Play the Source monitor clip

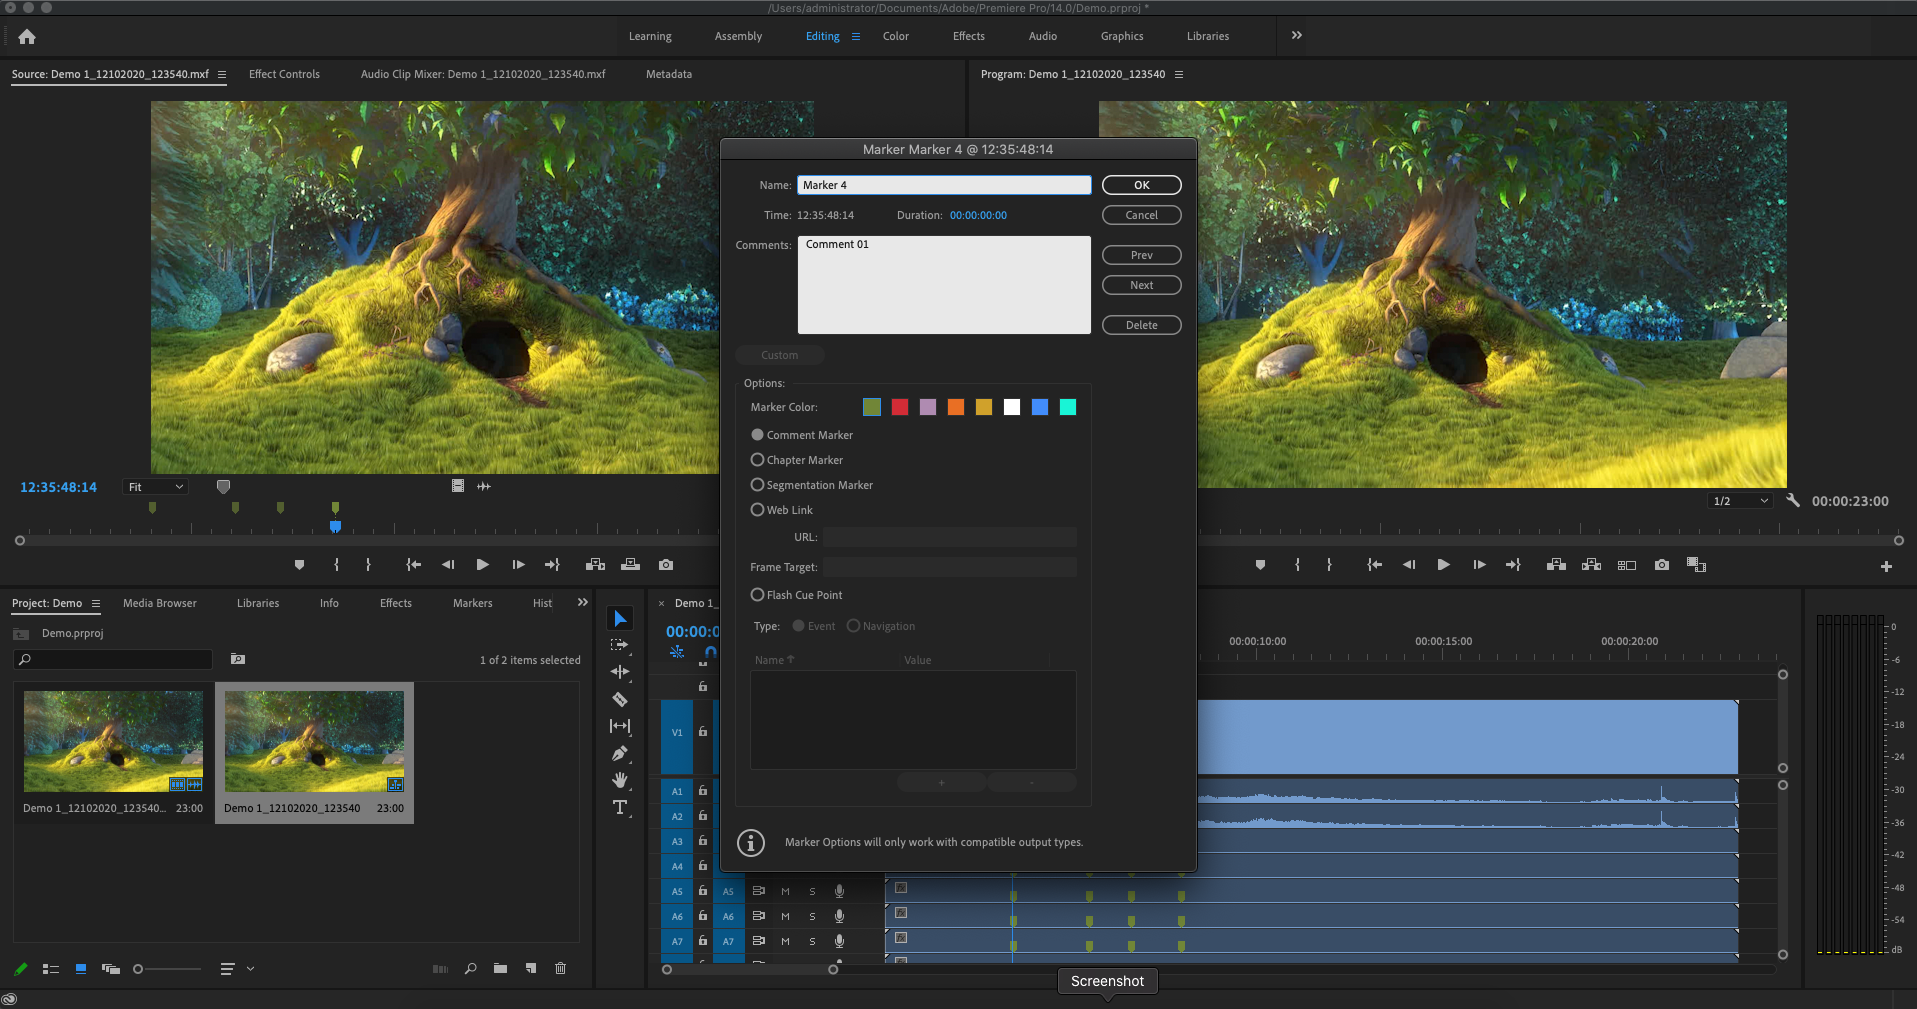pos(483,565)
